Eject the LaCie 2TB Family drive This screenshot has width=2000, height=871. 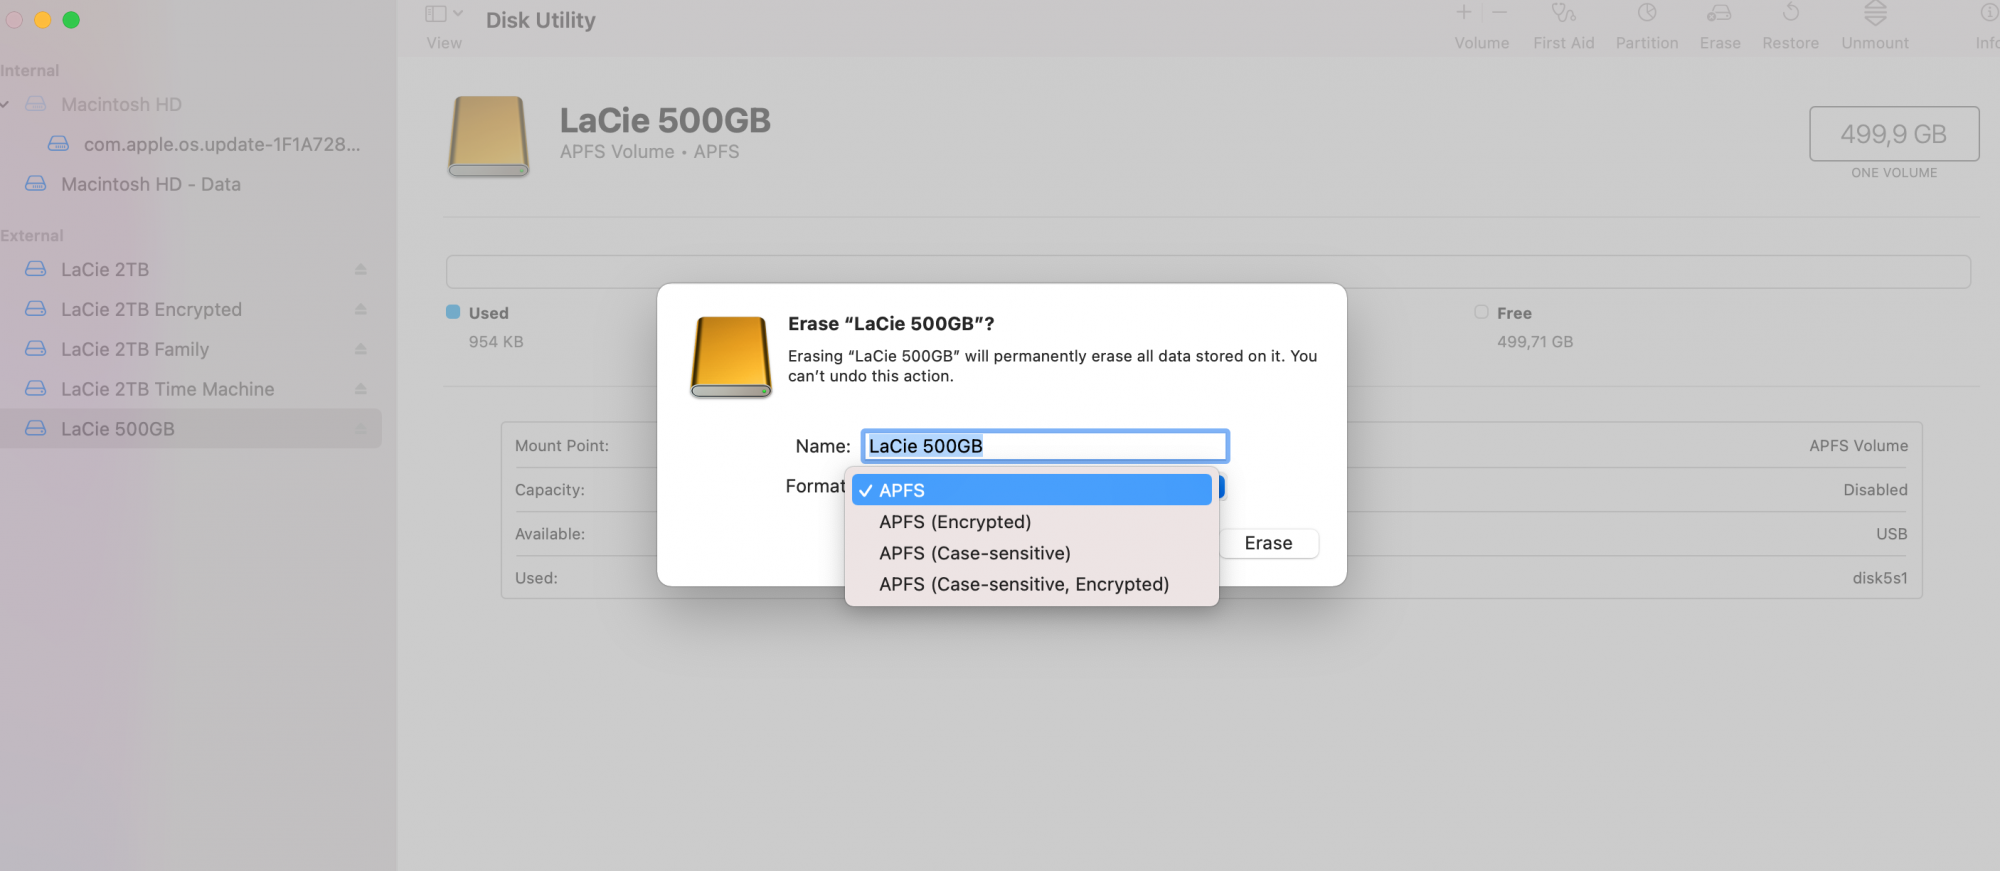[361, 349]
